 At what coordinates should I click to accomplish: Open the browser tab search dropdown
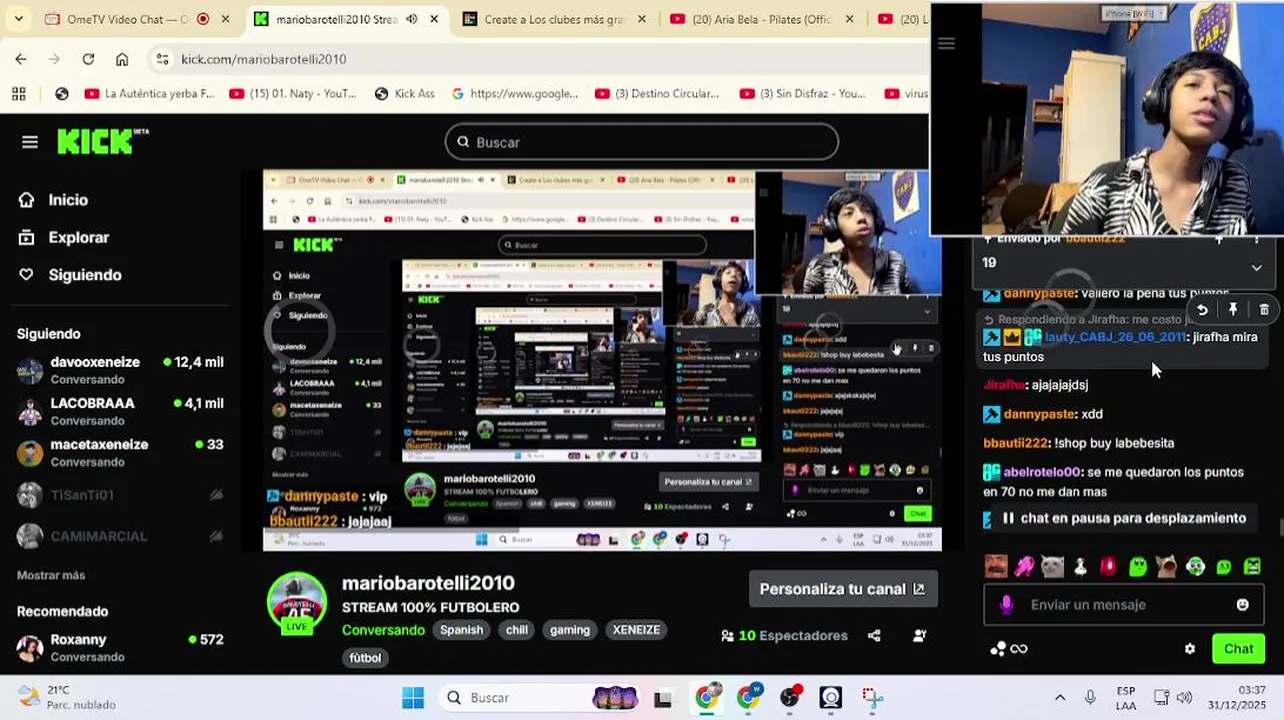[18, 19]
